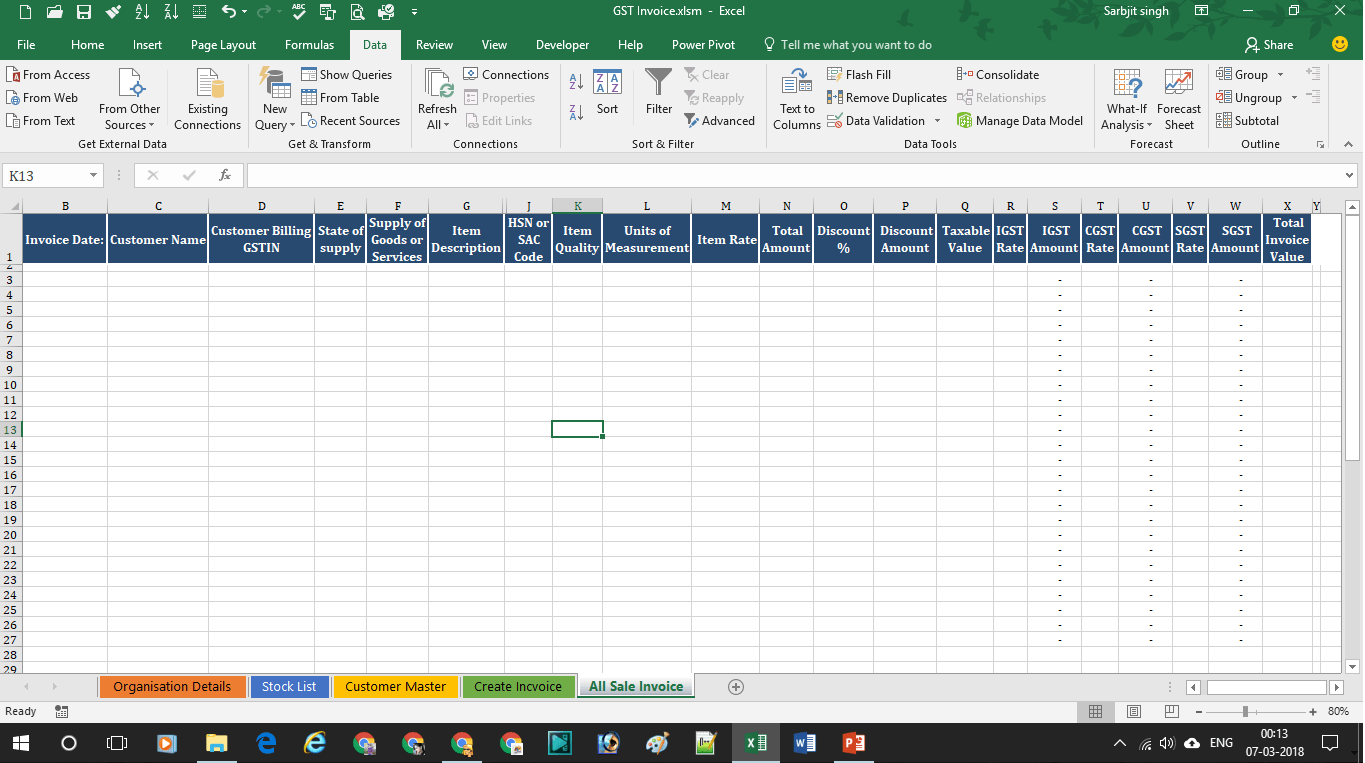
Task: Click the smiley feedback icon
Action: [1340, 44]
